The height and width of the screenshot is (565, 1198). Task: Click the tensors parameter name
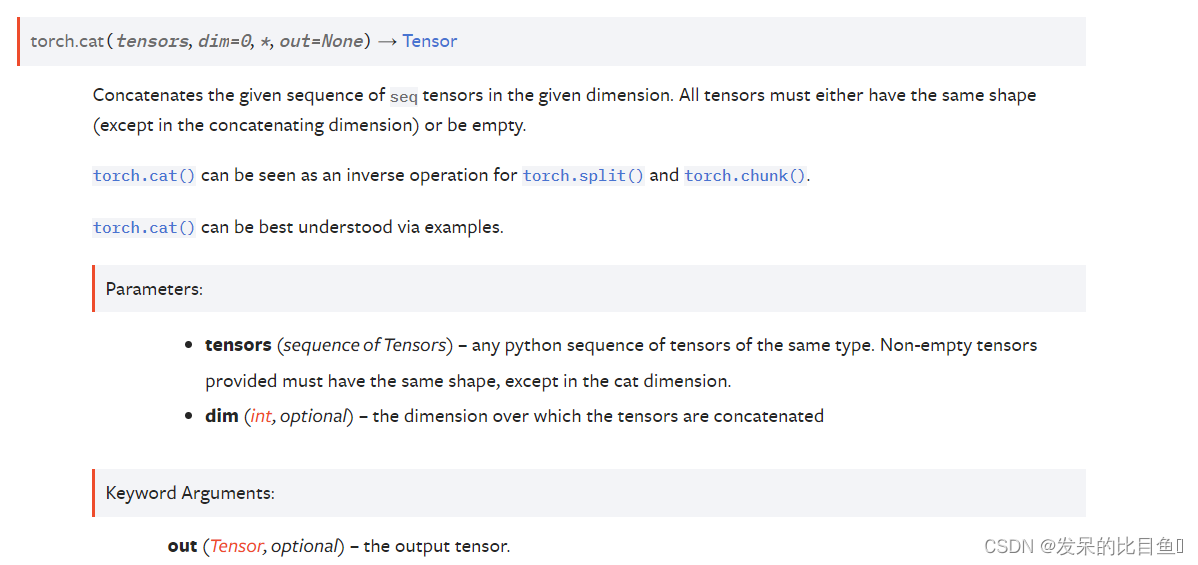(x=238, y=345)
